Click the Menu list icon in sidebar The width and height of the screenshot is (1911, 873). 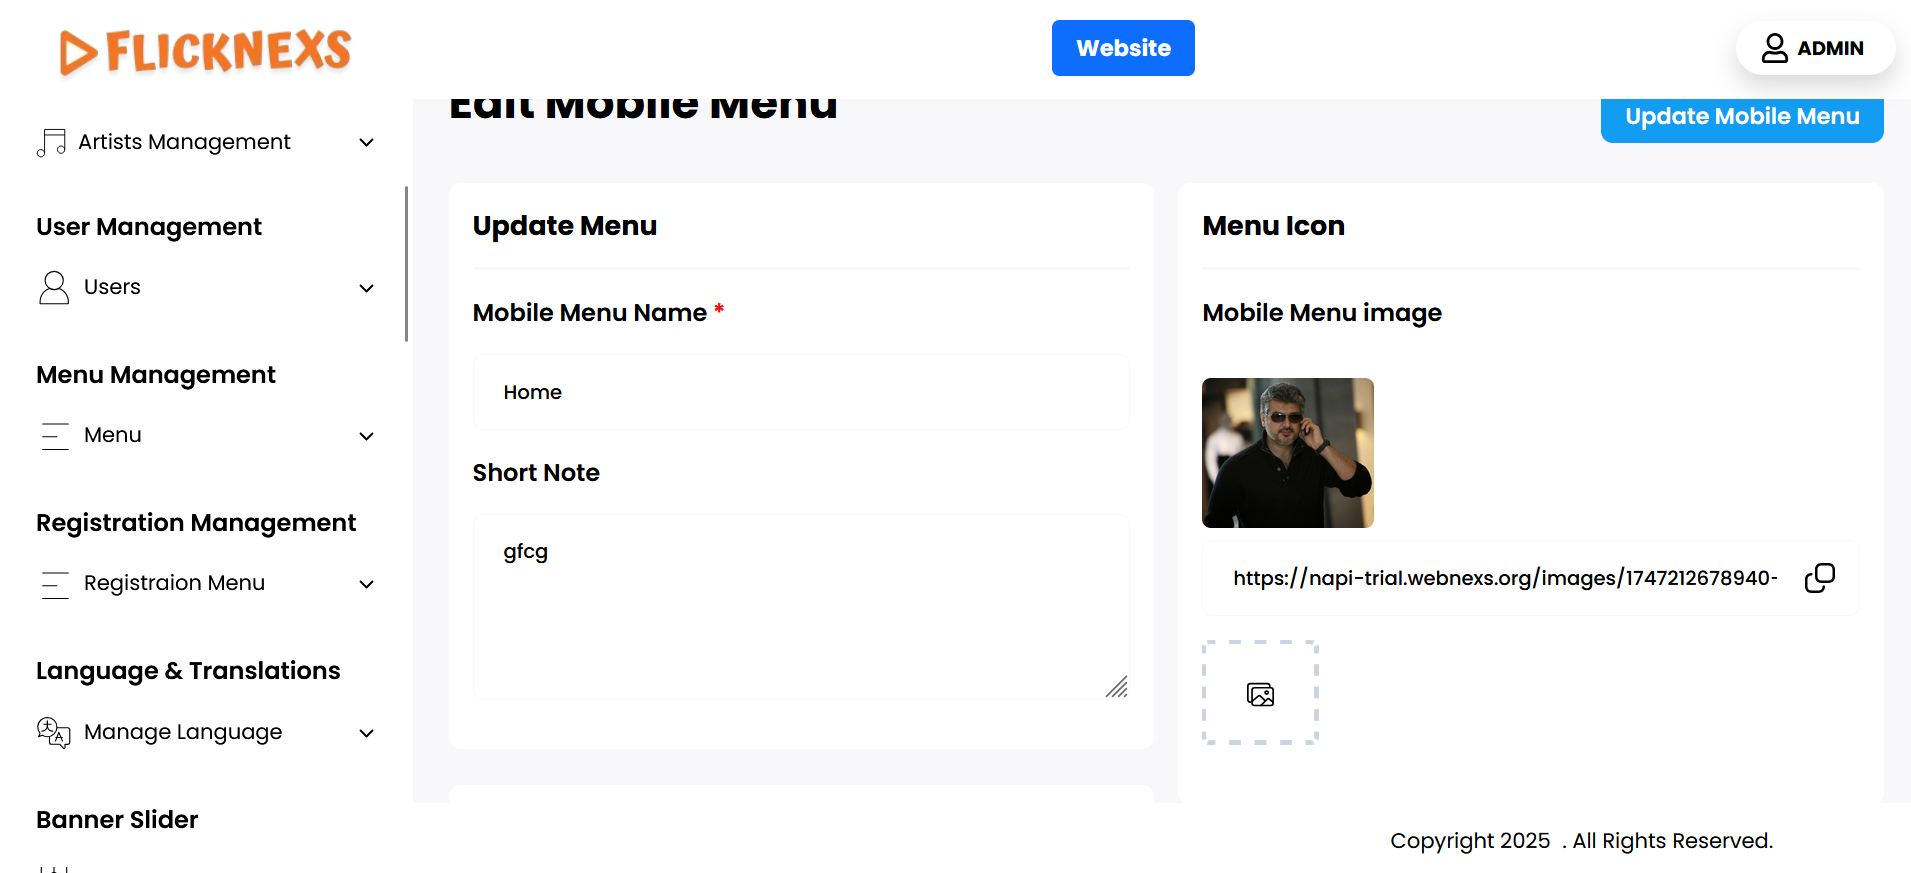coord(55,436)
